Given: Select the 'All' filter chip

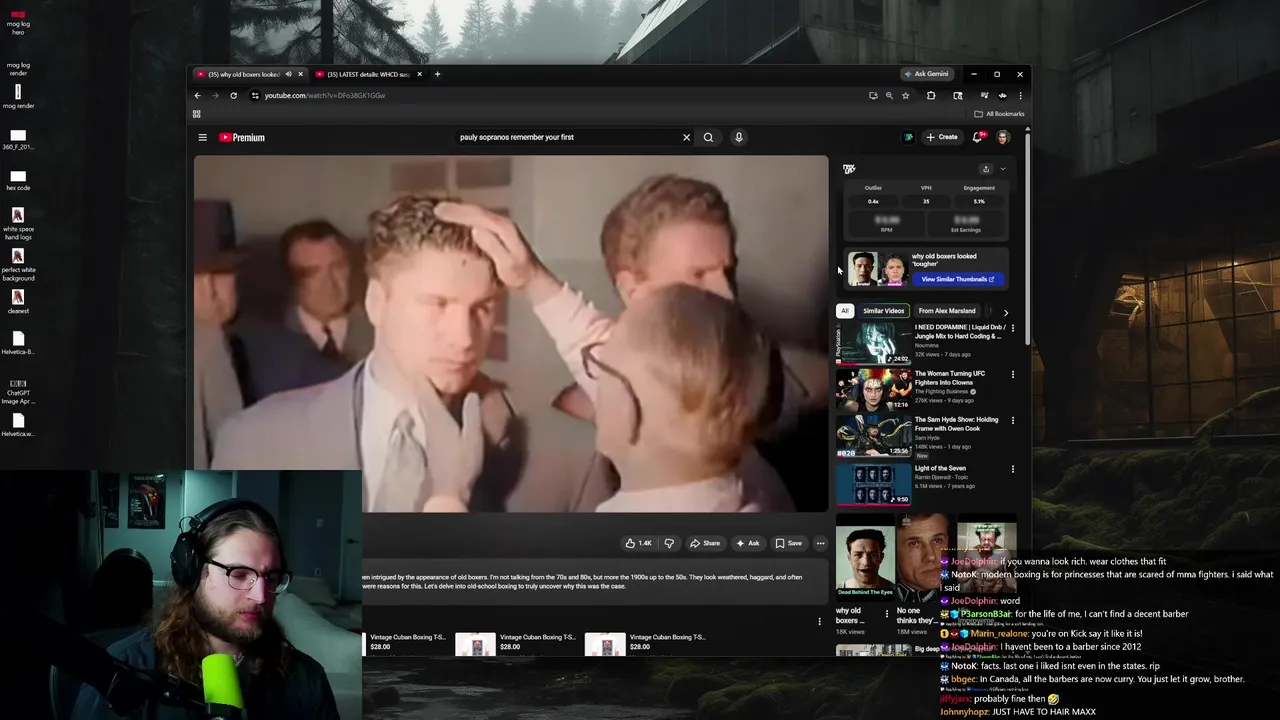Looking at the screenshot, I should click(x=845, y=311).
